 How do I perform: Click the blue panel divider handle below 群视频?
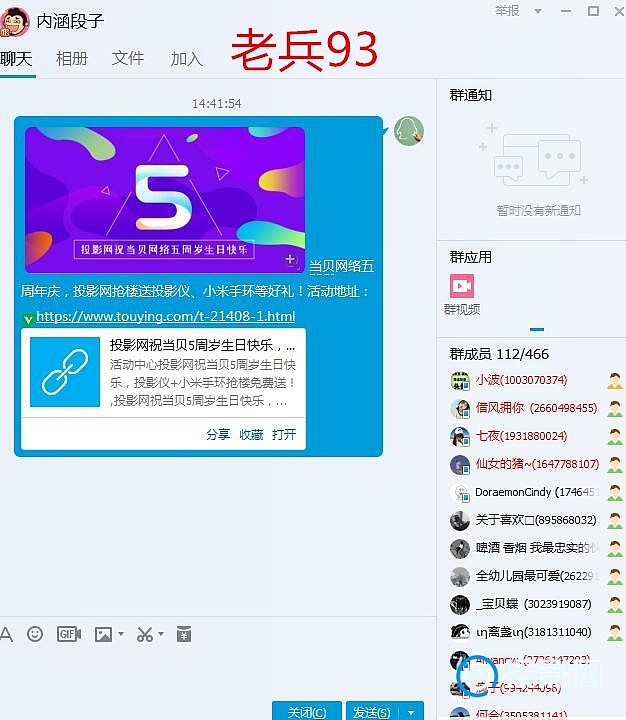tap(536, 329)
